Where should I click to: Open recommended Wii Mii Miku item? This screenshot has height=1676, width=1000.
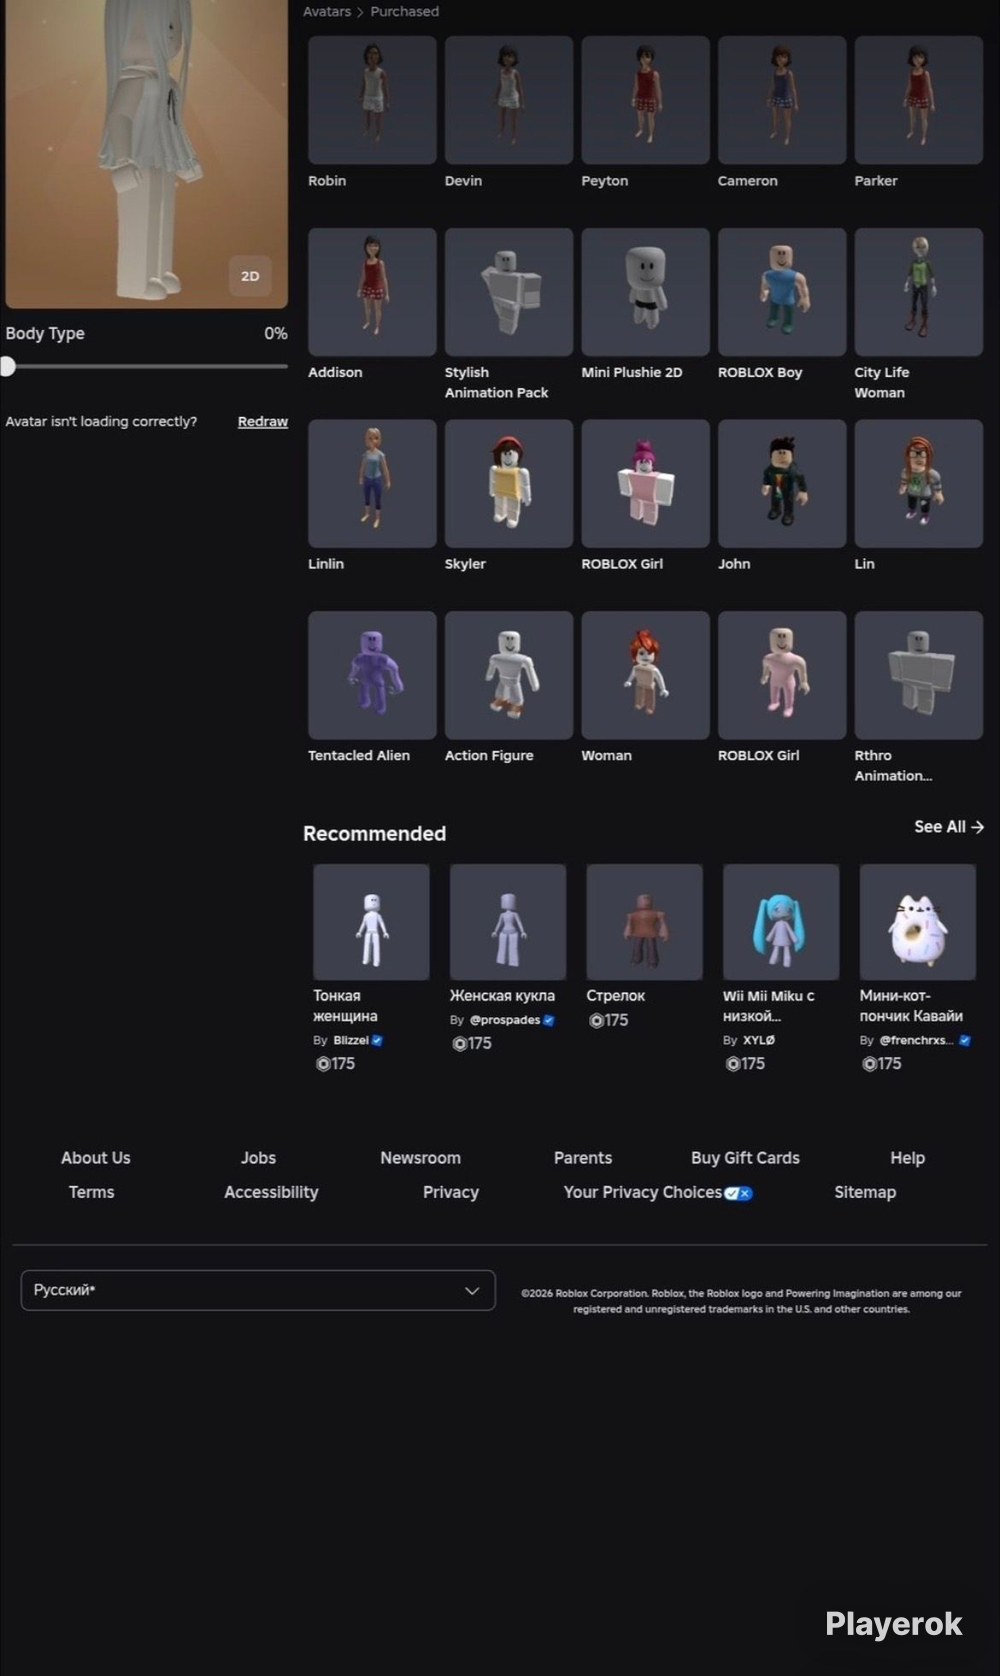[781, 922]
